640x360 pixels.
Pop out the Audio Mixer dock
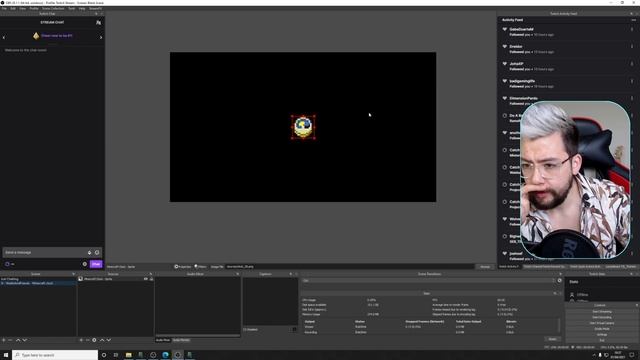[x=238, y=274]
